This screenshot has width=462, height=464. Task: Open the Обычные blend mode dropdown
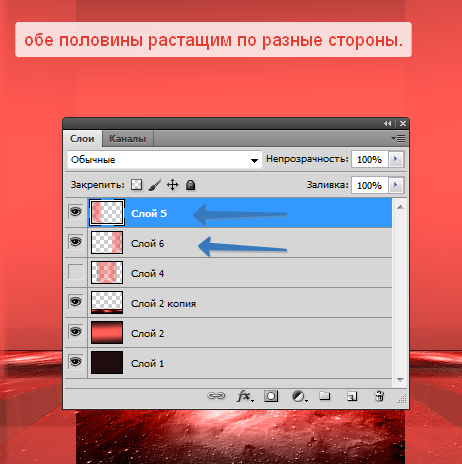[164, 160]
